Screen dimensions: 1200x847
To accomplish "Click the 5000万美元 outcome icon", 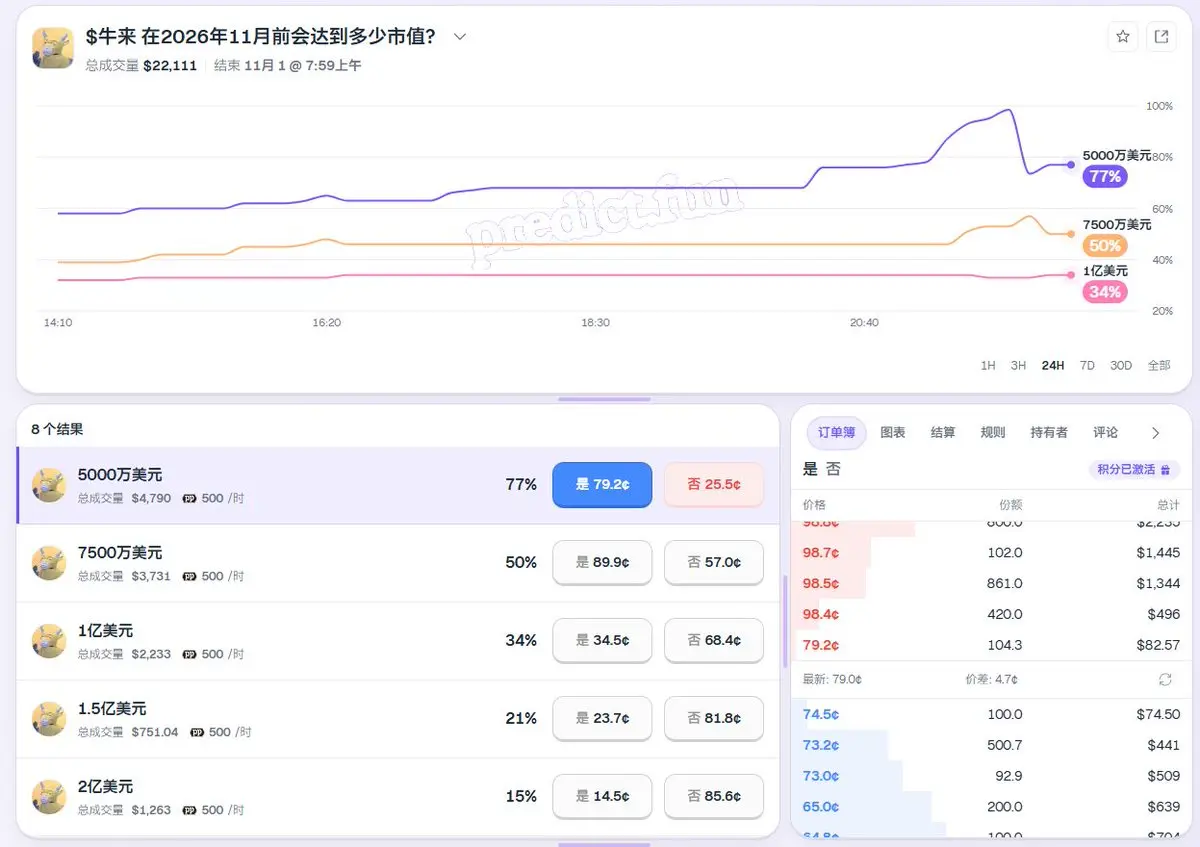I will [49, 485].
